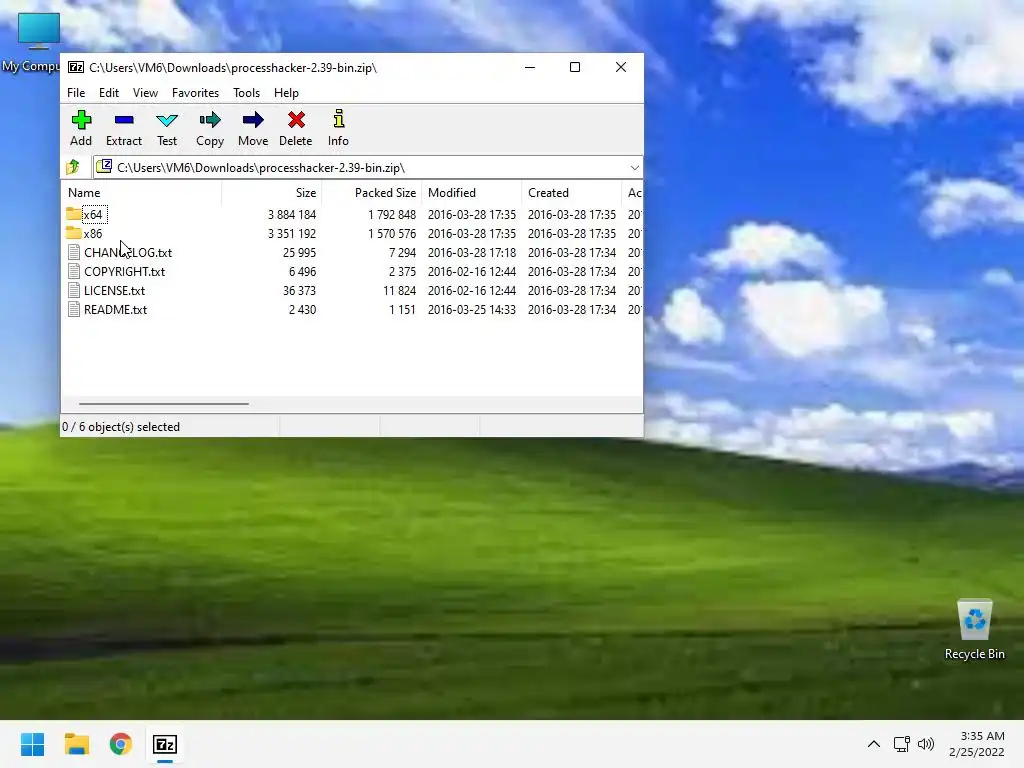
Task: Click status bar '0 / 6 object(s) selected'
Action: pos(121,426)
